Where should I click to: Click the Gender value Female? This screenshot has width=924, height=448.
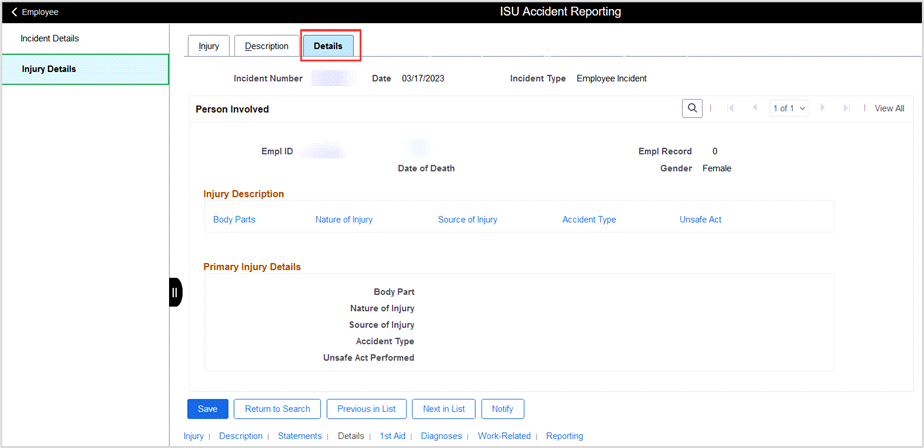[x=717, y=169]
